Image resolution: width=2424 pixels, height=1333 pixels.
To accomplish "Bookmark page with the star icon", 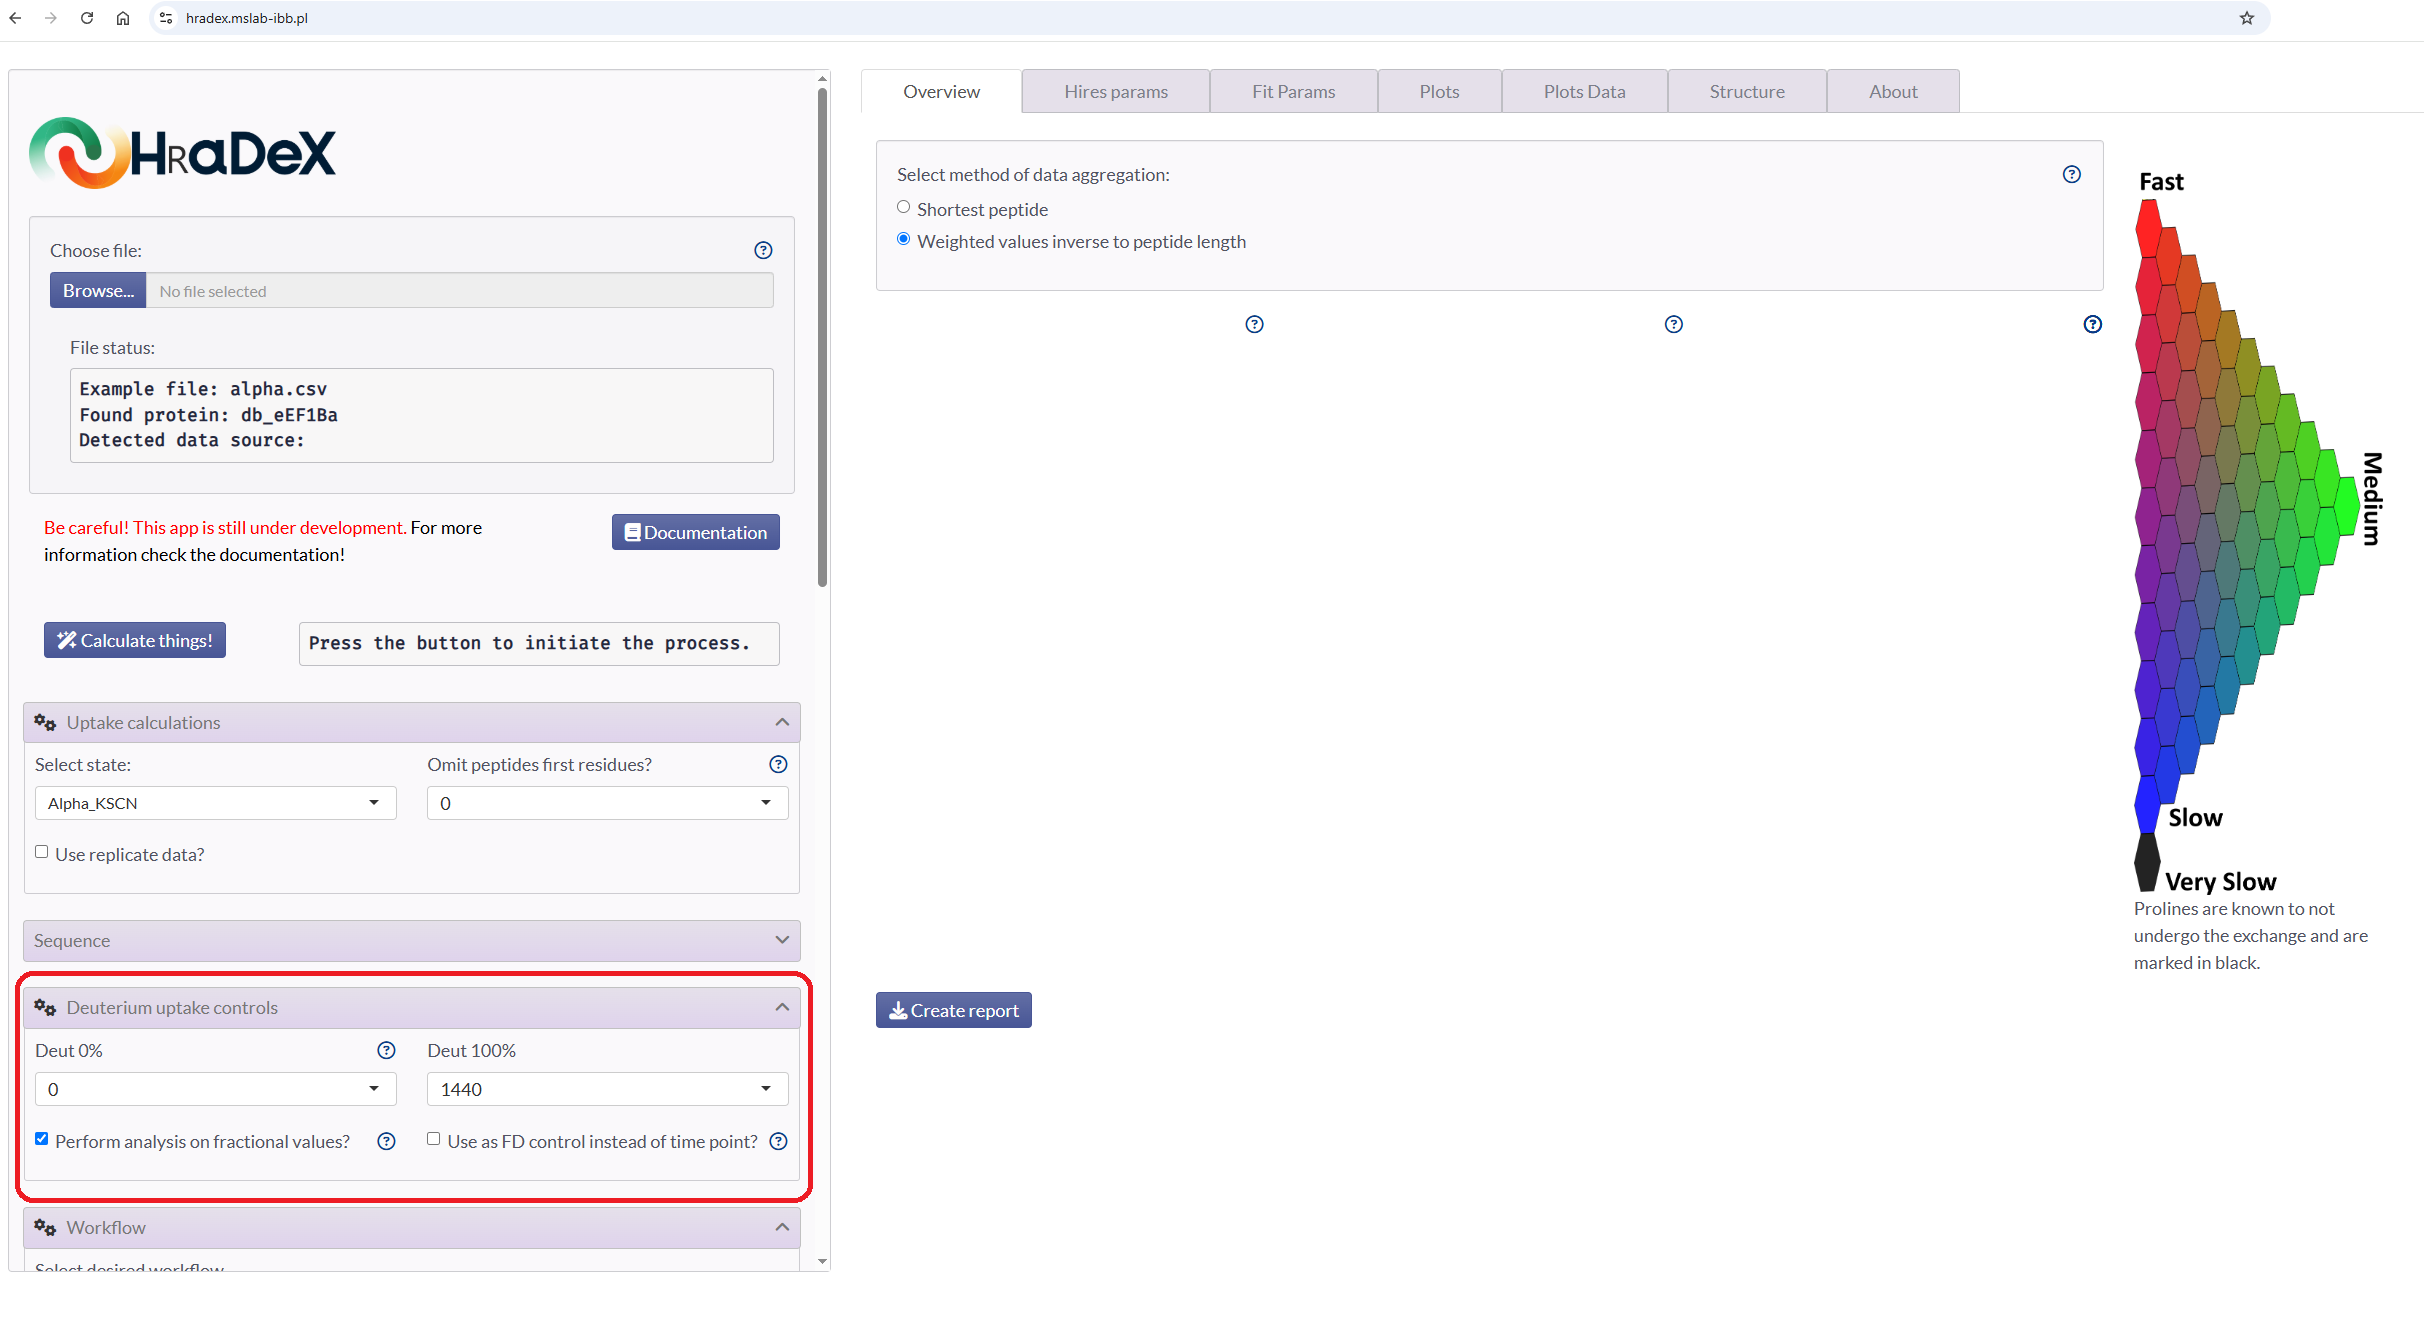I will [2247, 18].
